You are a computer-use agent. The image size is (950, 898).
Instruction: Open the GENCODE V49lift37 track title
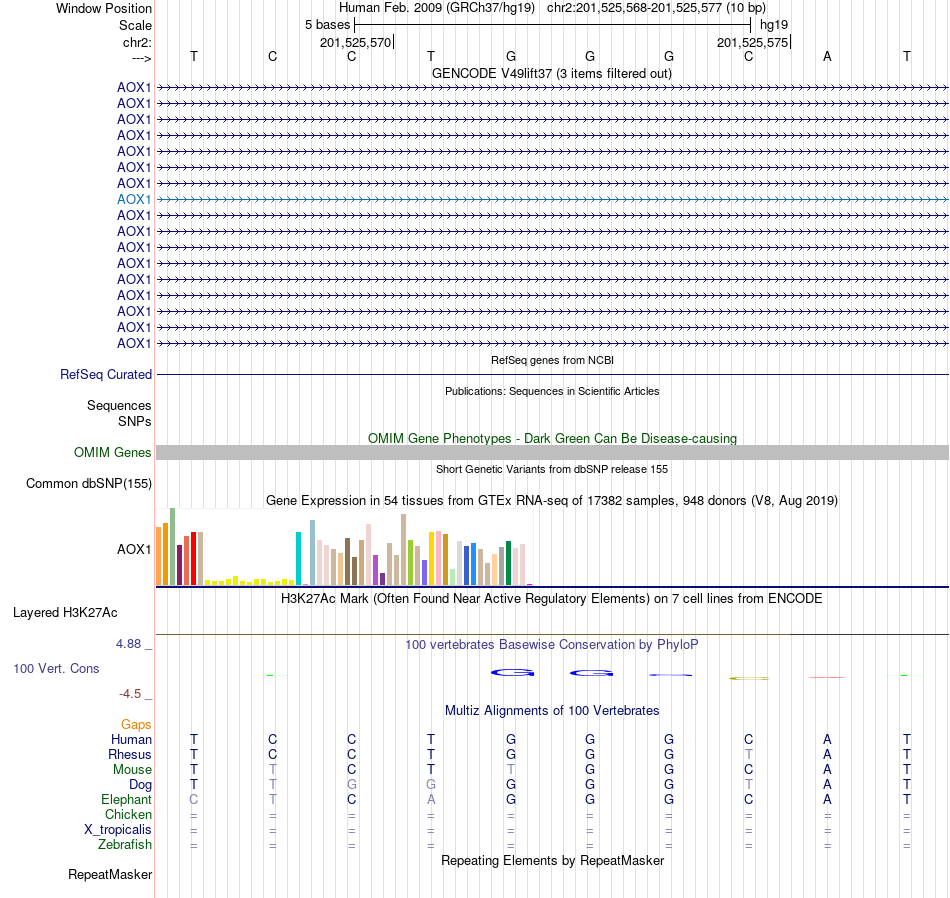point(551,73)
